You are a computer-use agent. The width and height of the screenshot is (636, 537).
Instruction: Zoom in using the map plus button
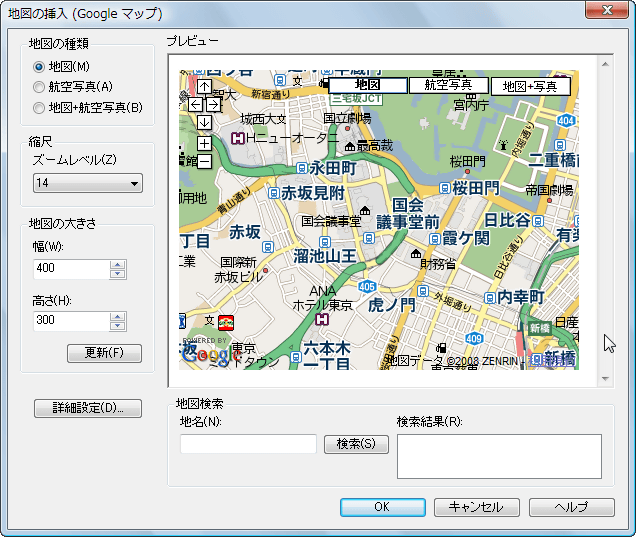pos(204,143)
